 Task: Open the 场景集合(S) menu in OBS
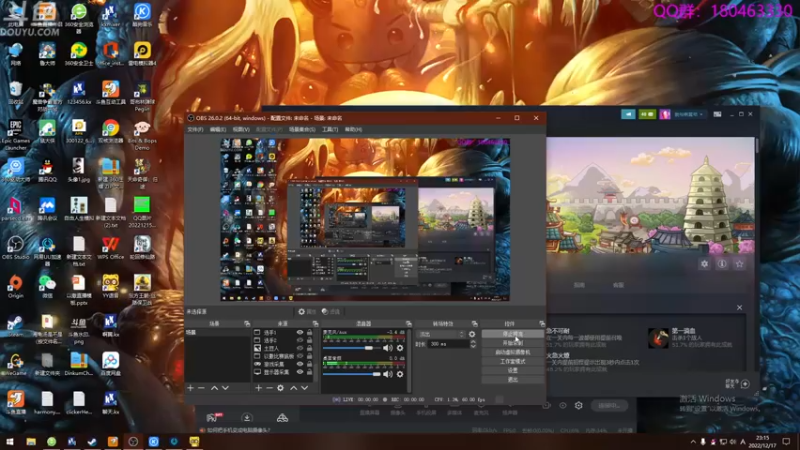click(302, 130)
